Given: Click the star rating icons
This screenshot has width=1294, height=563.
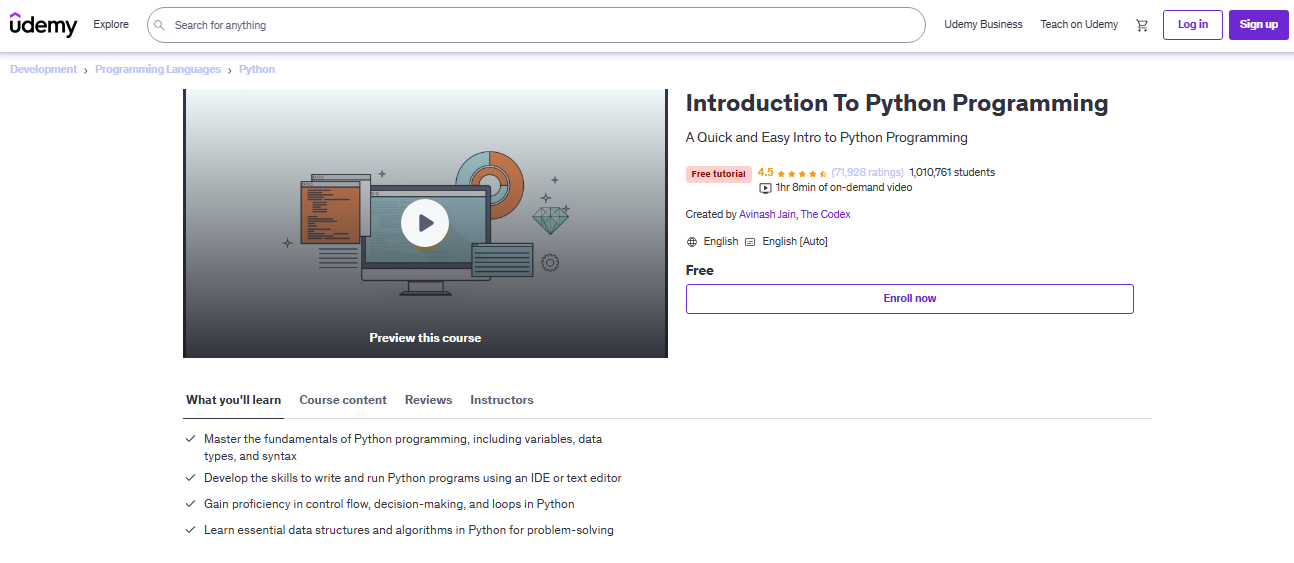Looking at the screenshot, I should pos(802,173).
